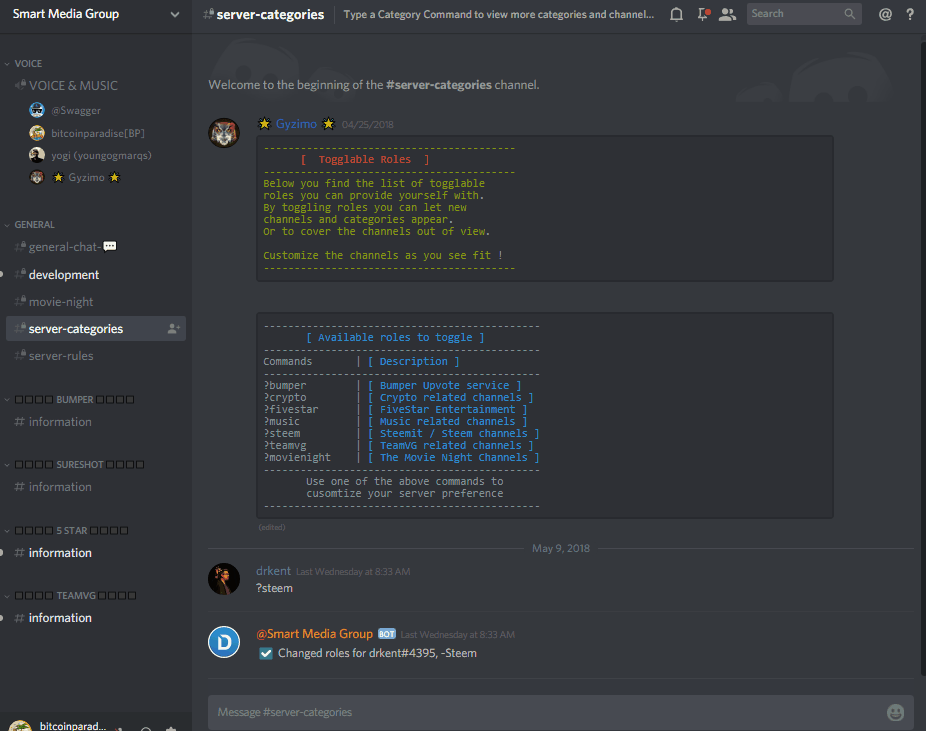The height and width of the screenshot is (731, 926).
Task: Open the emoji picker
Action: pyautogui.click(x=895, y=712)
